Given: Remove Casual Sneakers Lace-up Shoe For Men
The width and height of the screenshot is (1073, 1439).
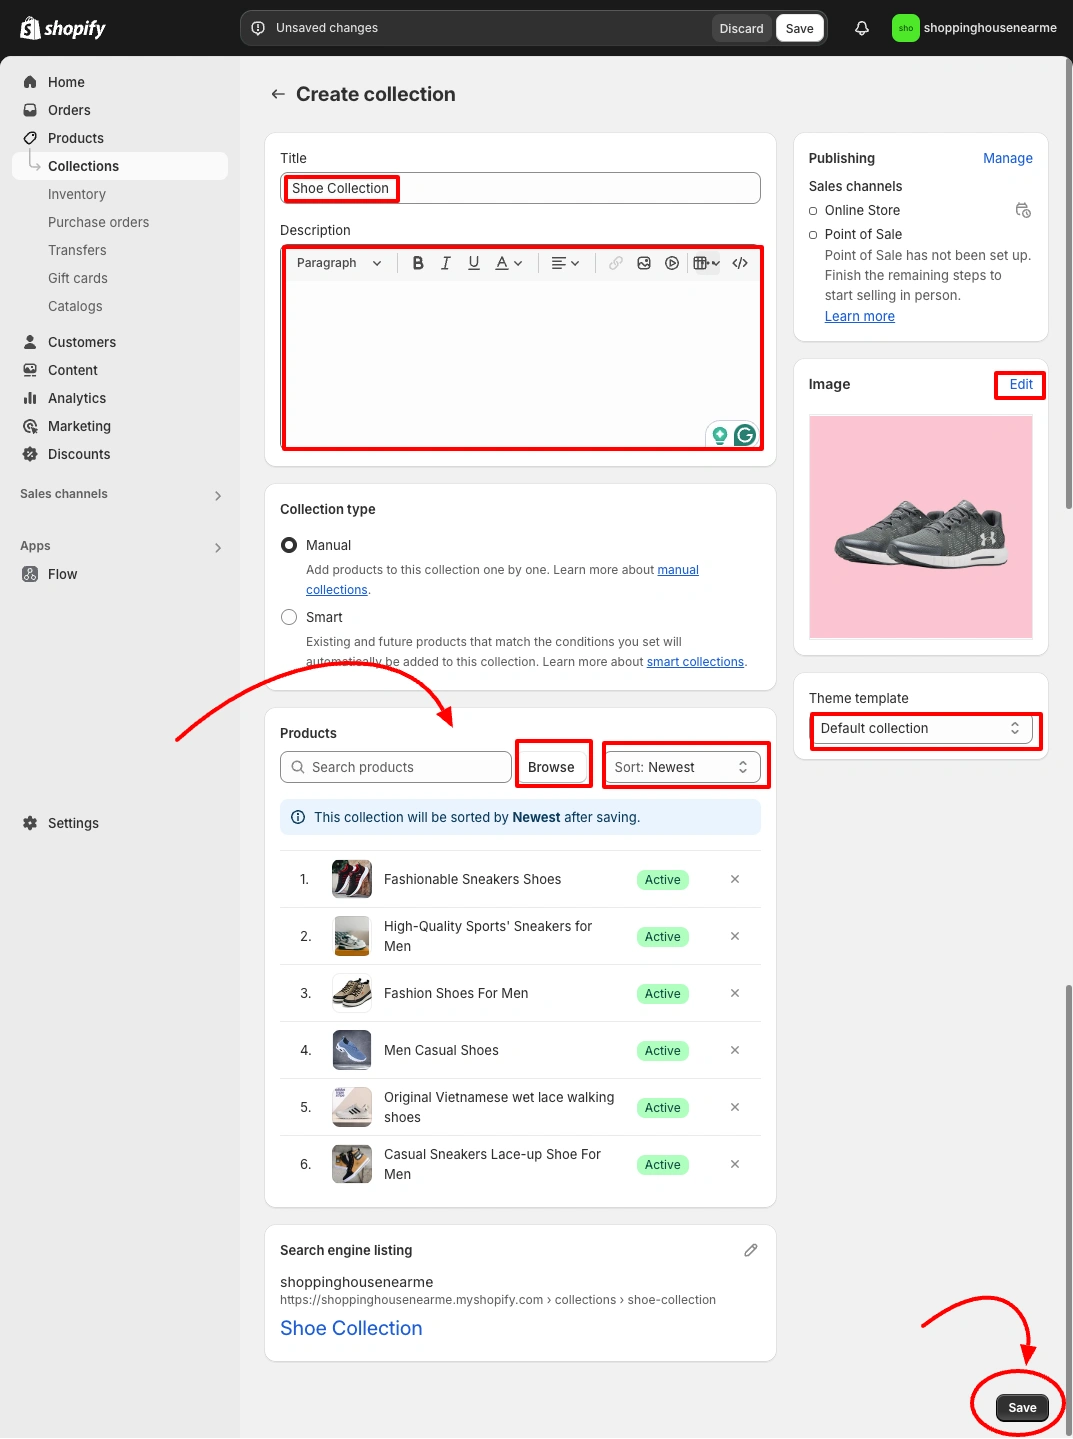Looking at the screenshot, I should (x=735, y=1164).
